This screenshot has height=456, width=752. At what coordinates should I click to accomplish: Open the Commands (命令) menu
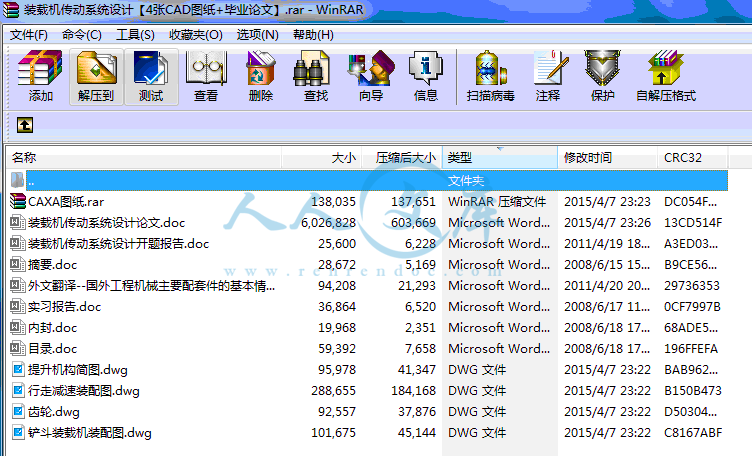pos(82,35)
